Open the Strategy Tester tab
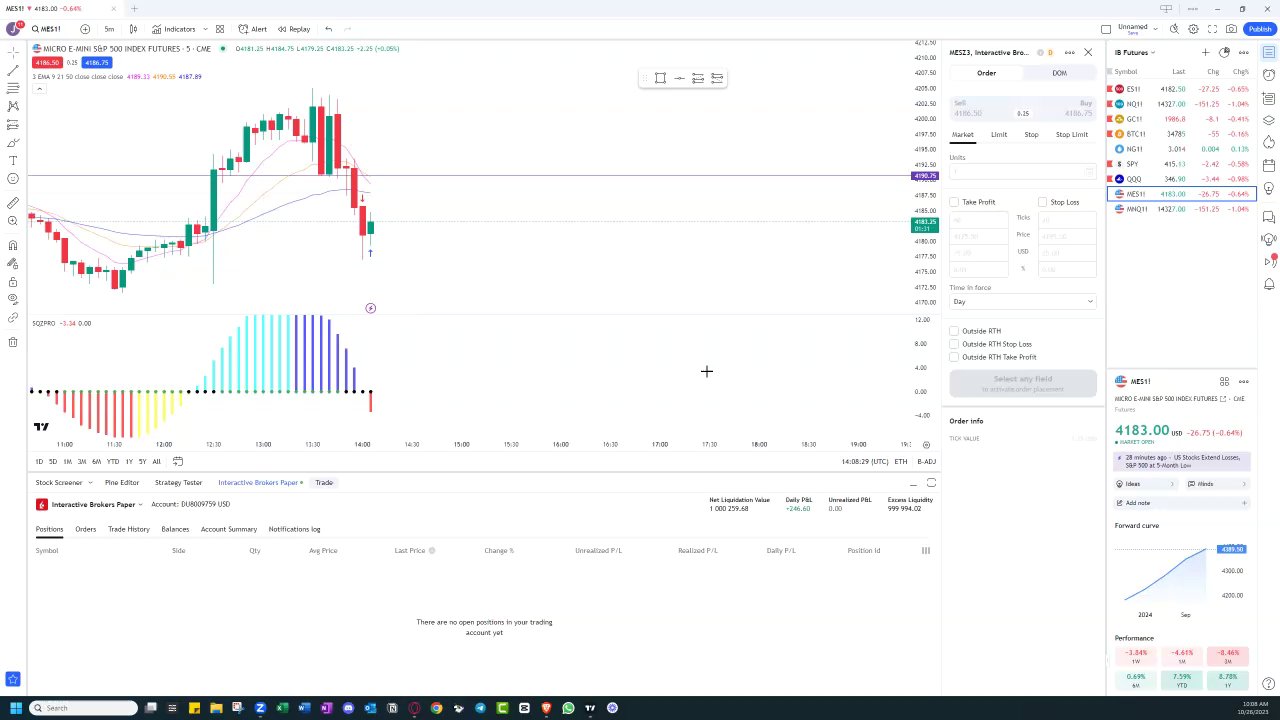Viewport: 1280px width, 720px height. pos(178,483)
